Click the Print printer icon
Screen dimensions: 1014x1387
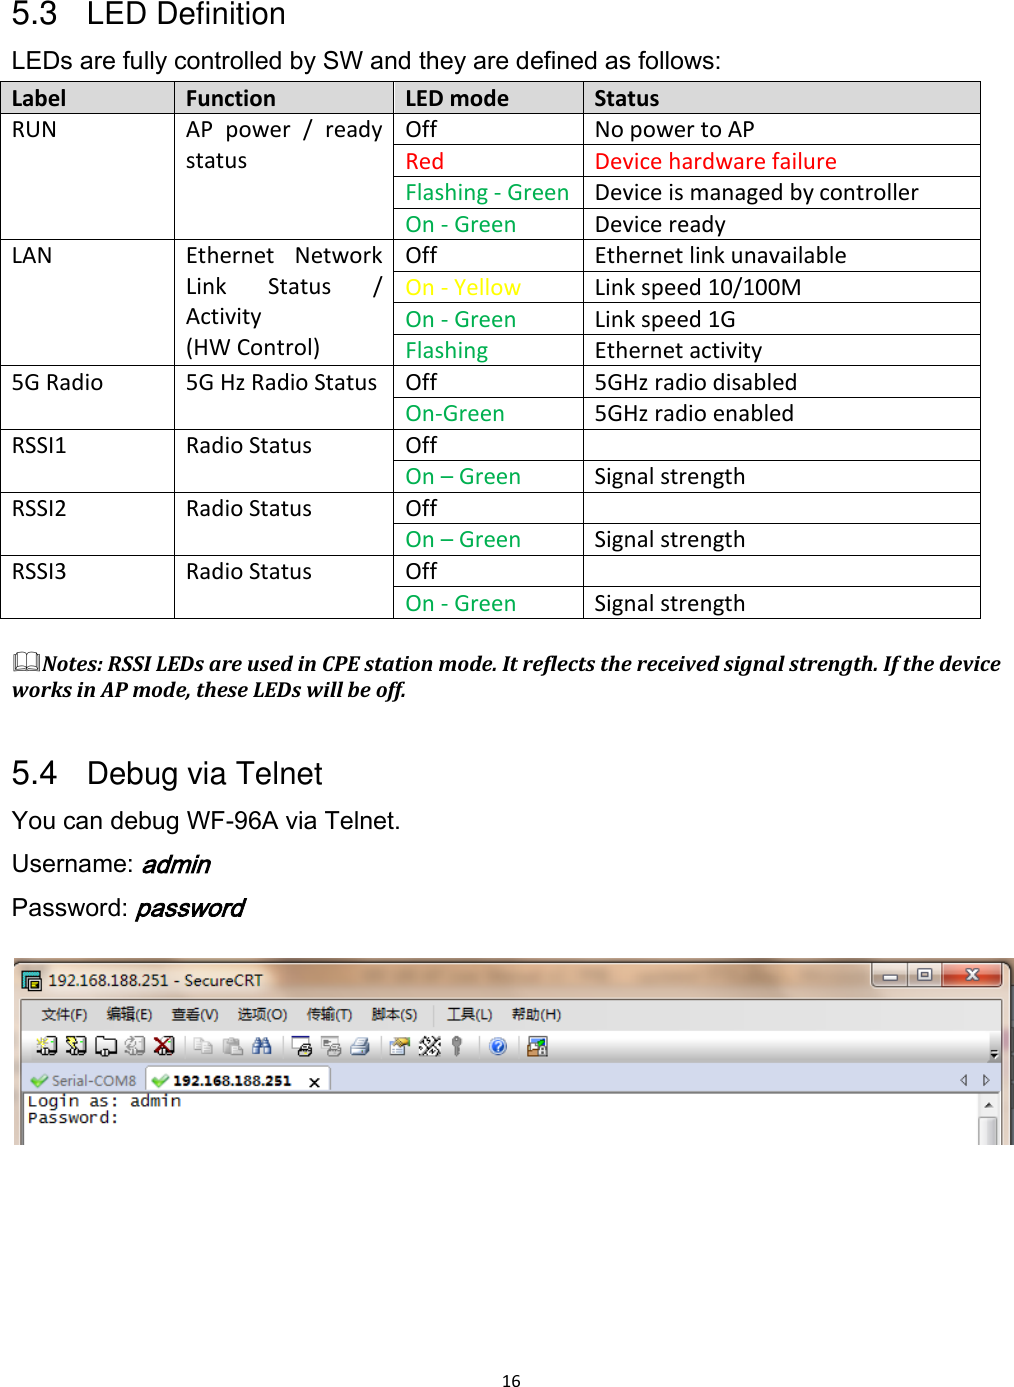coord(361,1046)
